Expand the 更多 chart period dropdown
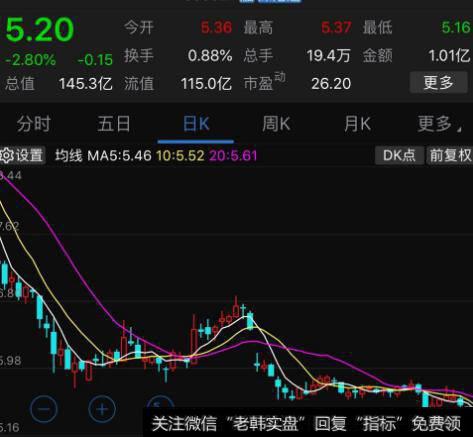The width and height of the screenshot is (473, 437). [439, 124]
